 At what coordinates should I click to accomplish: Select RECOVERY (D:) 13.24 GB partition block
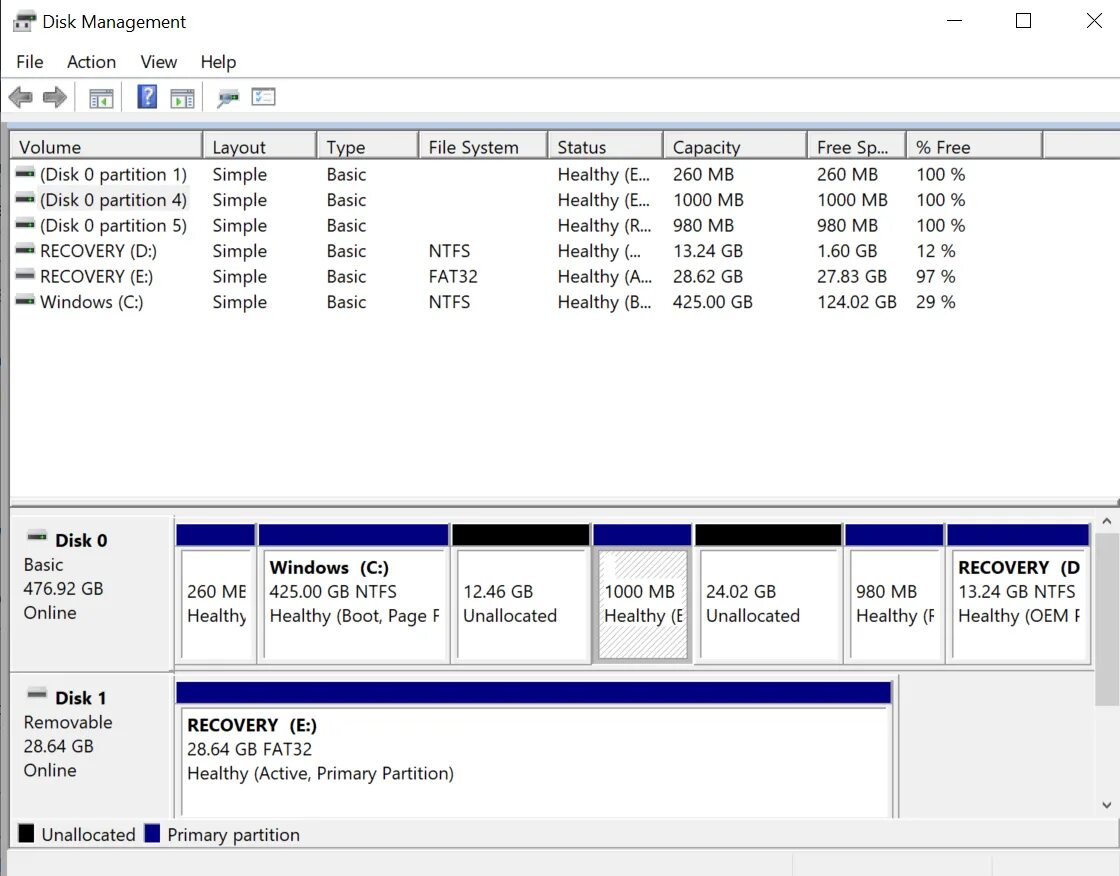1019,593
